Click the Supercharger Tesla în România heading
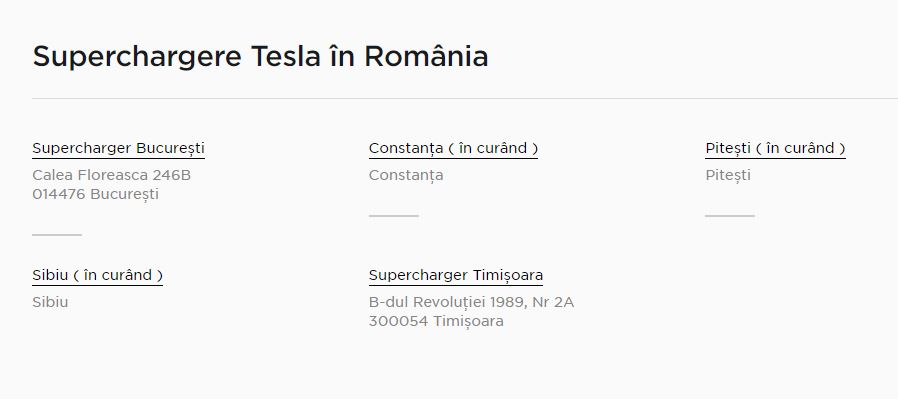 click(x=261, y=57)
